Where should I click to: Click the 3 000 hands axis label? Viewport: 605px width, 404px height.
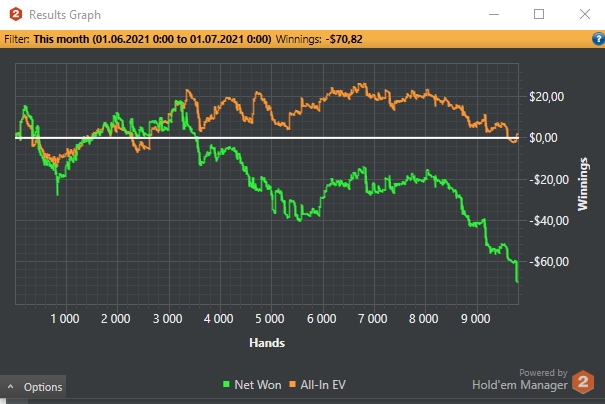[x=167, y=319]
